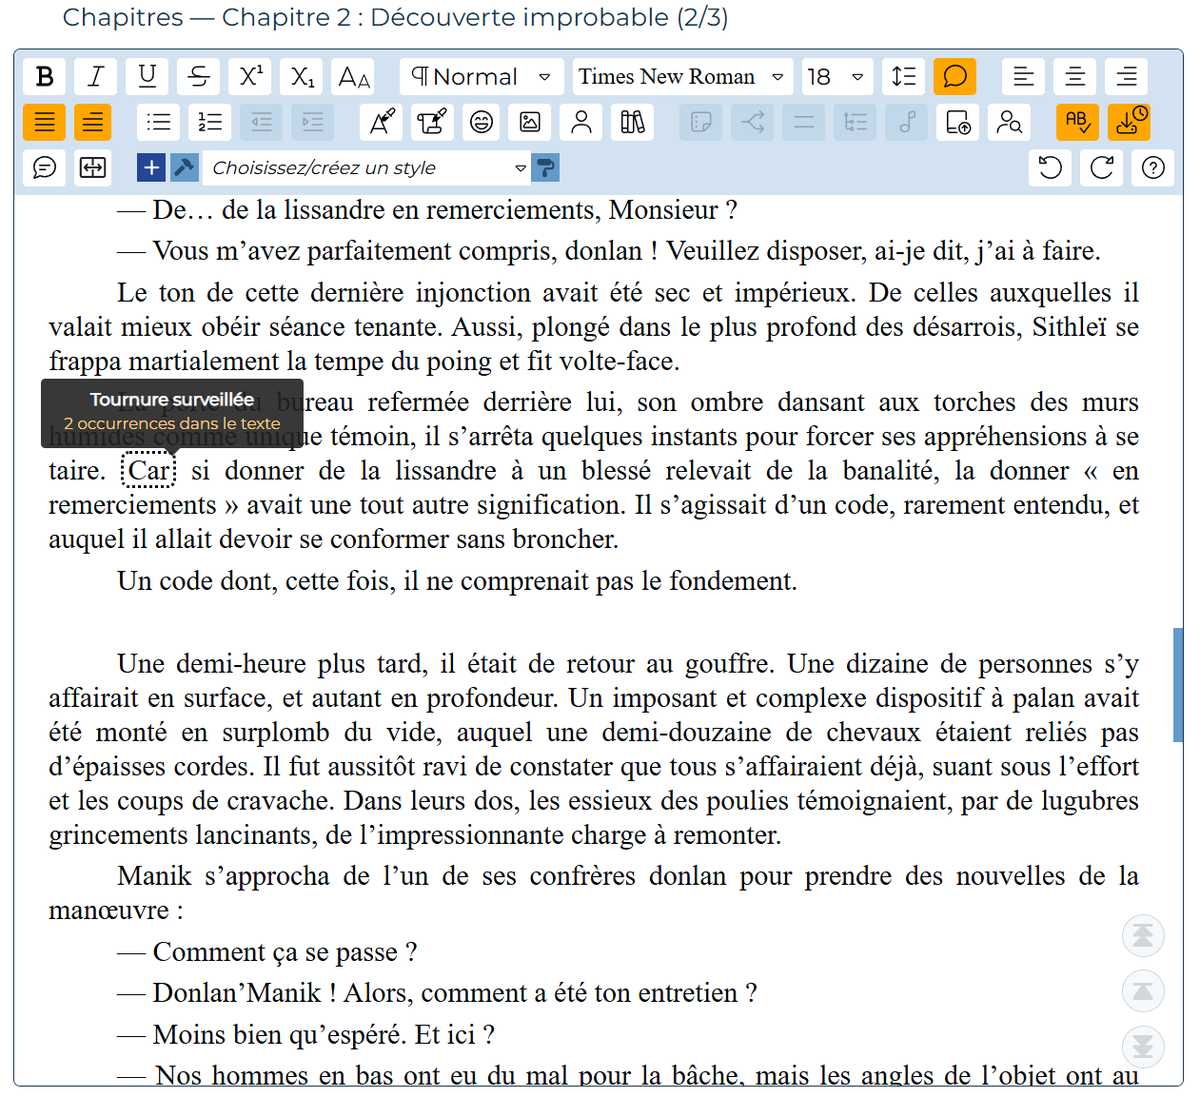Image resolution: width=1200 pixels, height=1097 pixels.
Task: Open the help question mark
Action: pyautogui.click(x=1153, y=167)
